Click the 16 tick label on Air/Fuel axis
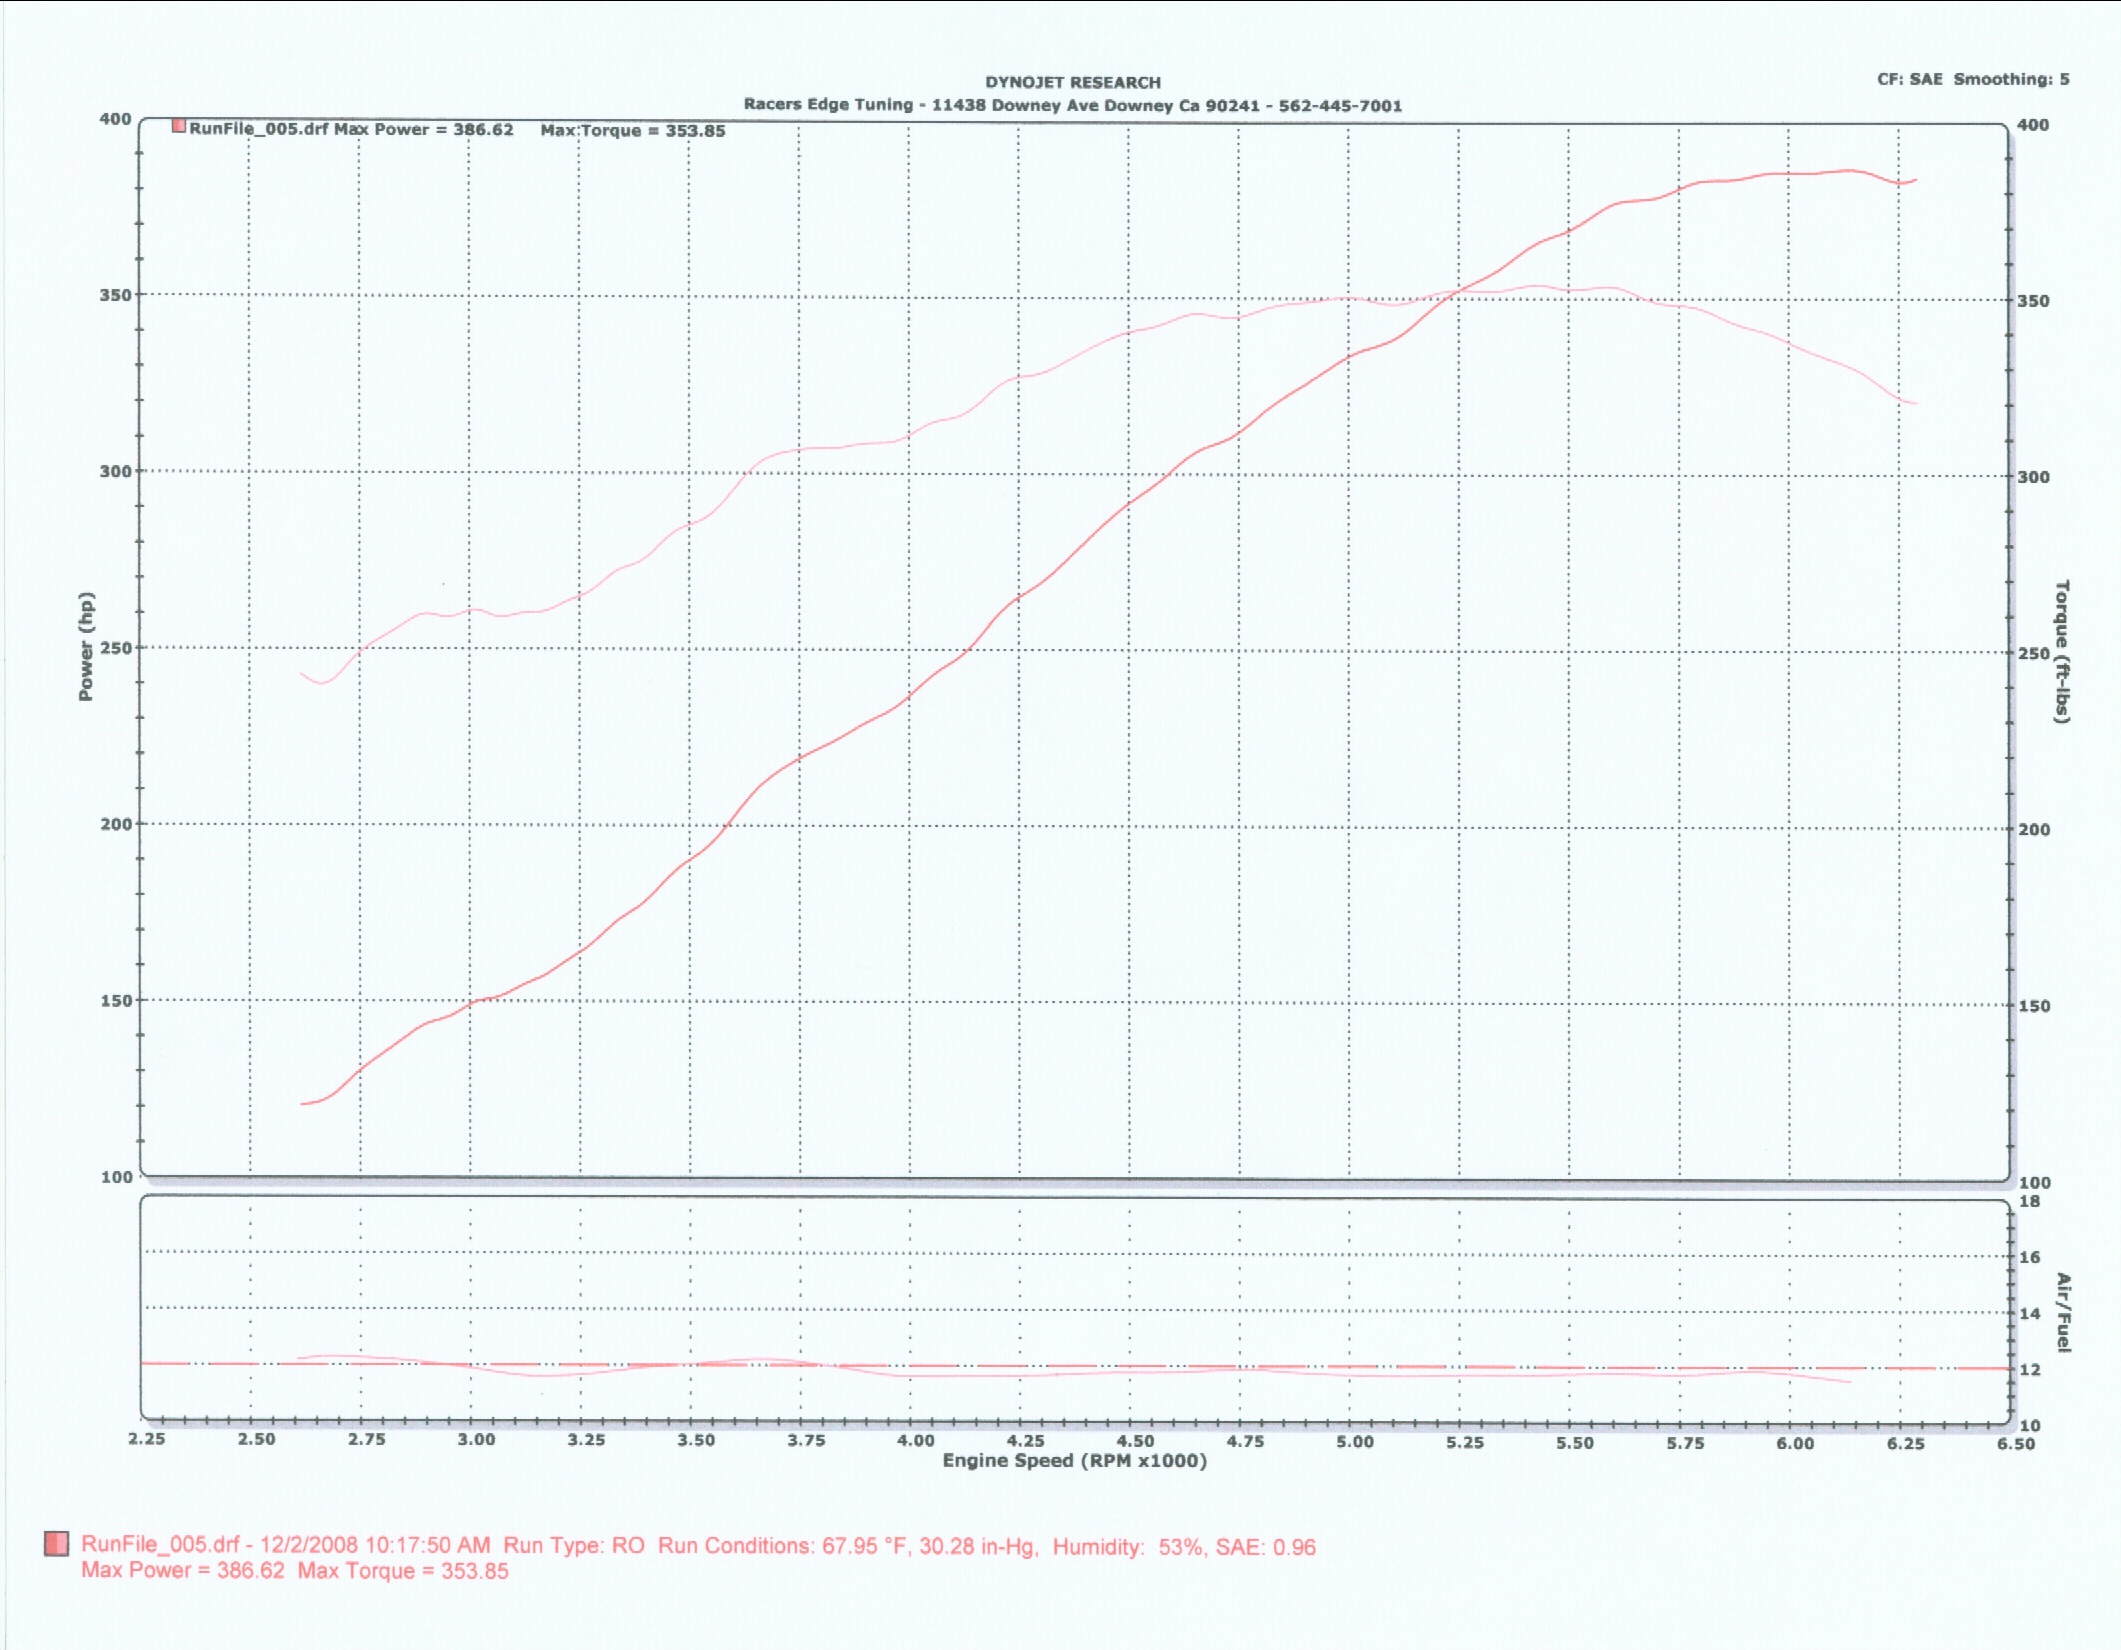Image resolution: width=2121 pixels, height=1650 pixels. click(2029, 1257)
